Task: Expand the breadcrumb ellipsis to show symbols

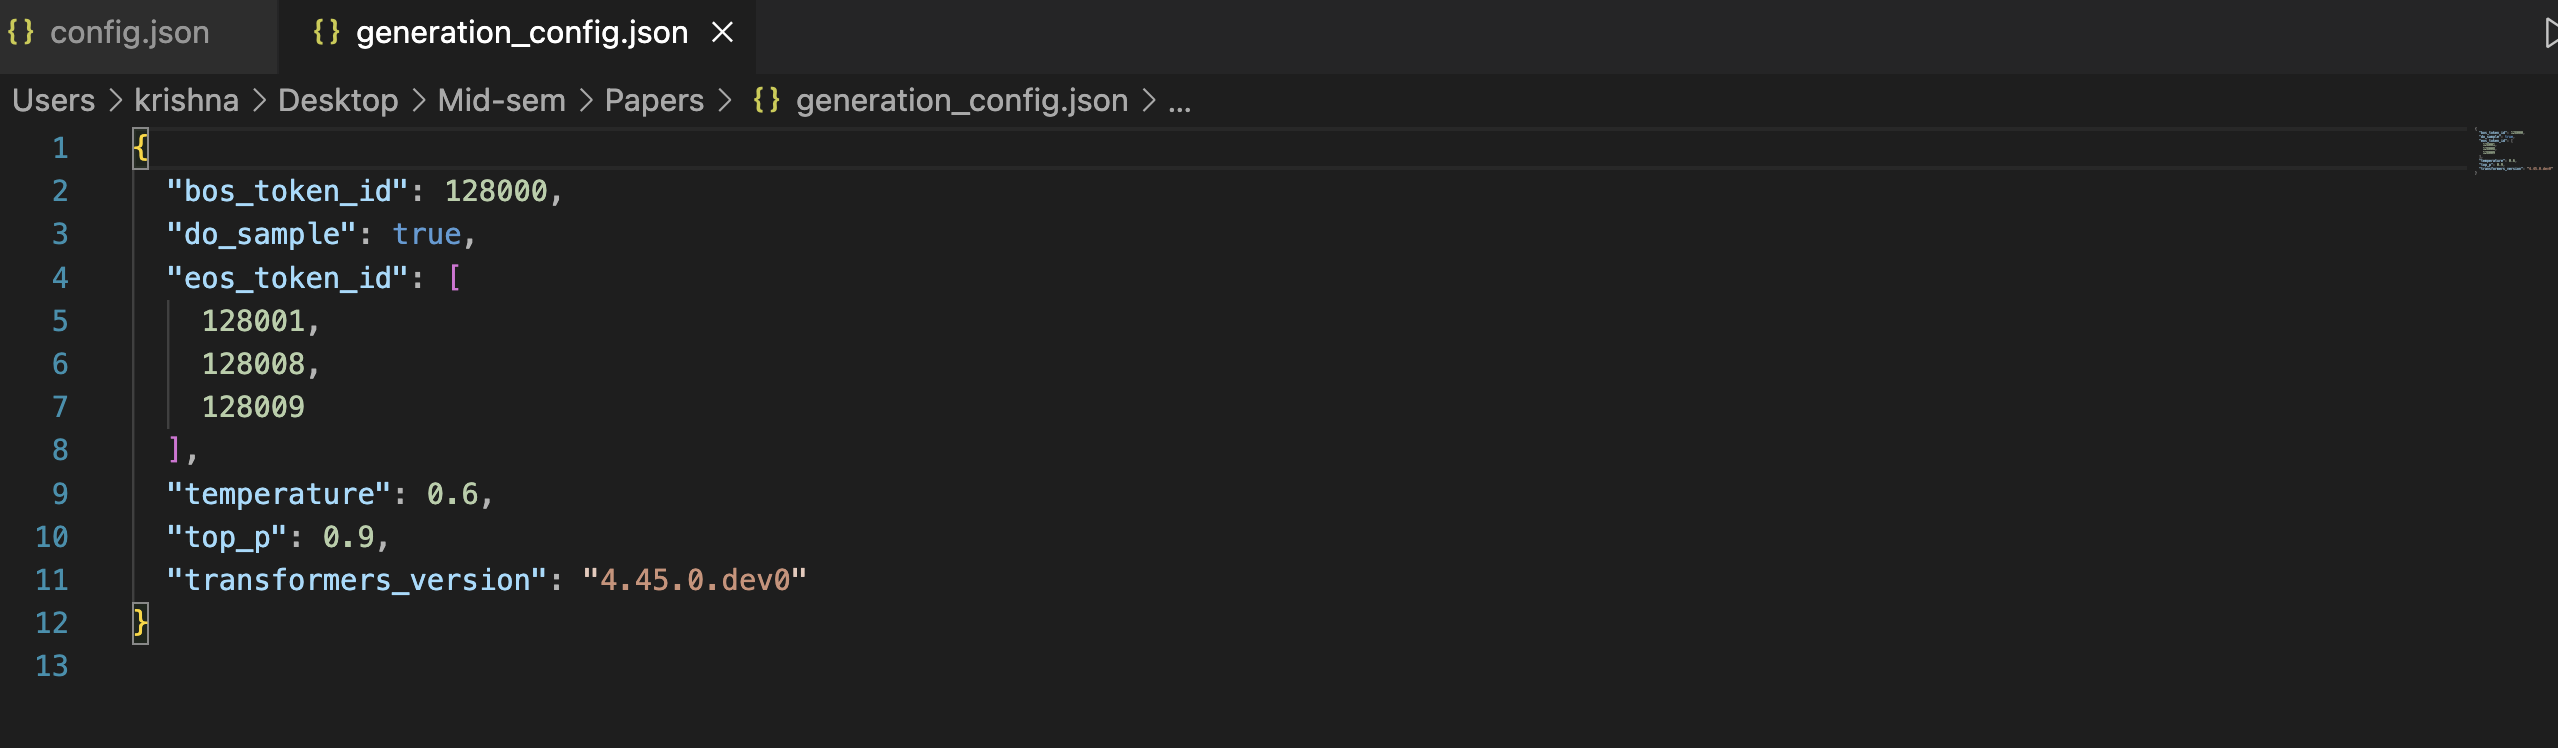Action: tap(1180, 100)
